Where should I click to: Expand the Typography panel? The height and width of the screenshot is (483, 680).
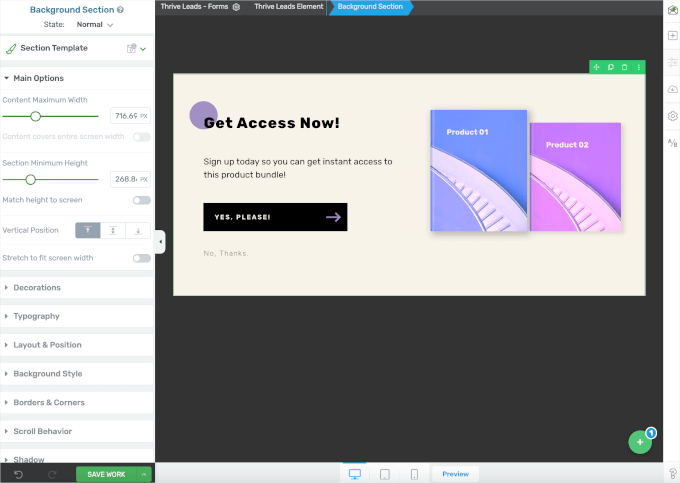[x=77, y=317]
